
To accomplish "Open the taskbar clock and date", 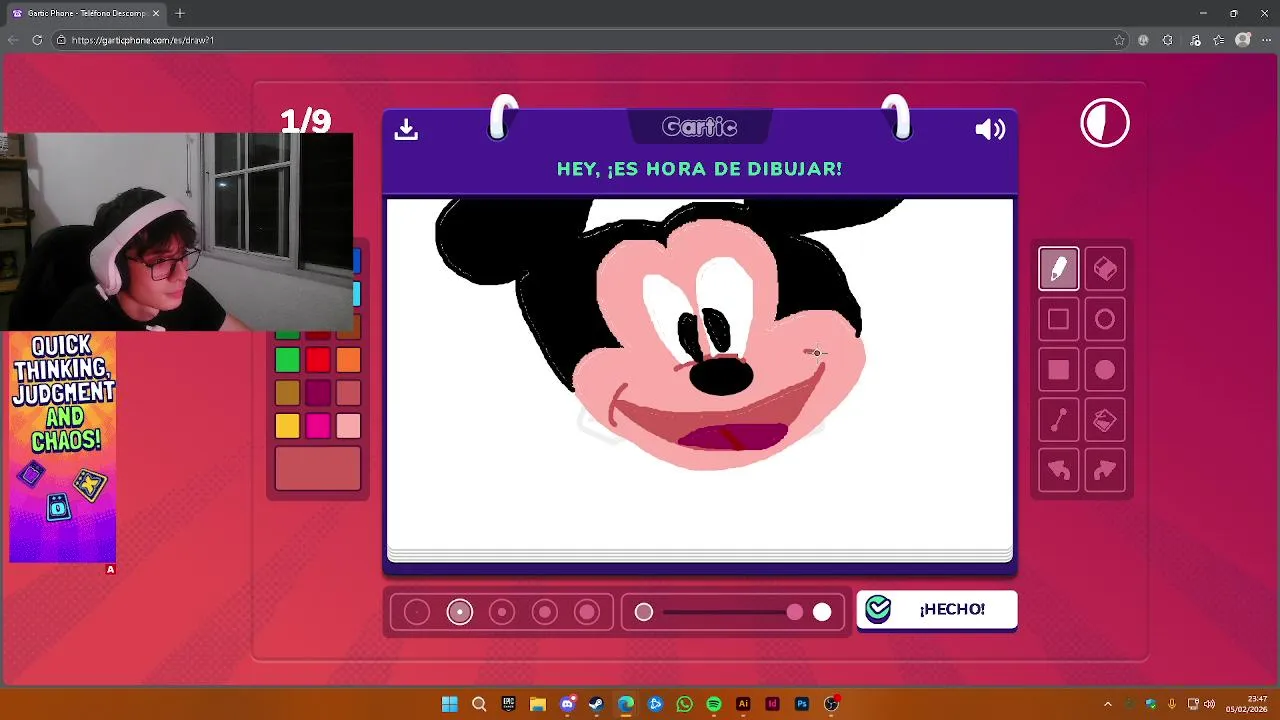I will point(1247,704).
